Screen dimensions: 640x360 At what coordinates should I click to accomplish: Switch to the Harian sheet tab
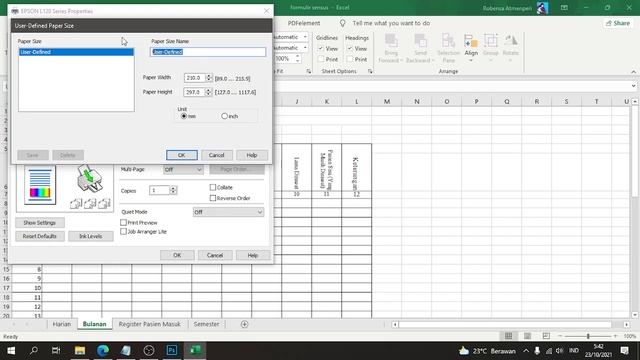point(62,324)
